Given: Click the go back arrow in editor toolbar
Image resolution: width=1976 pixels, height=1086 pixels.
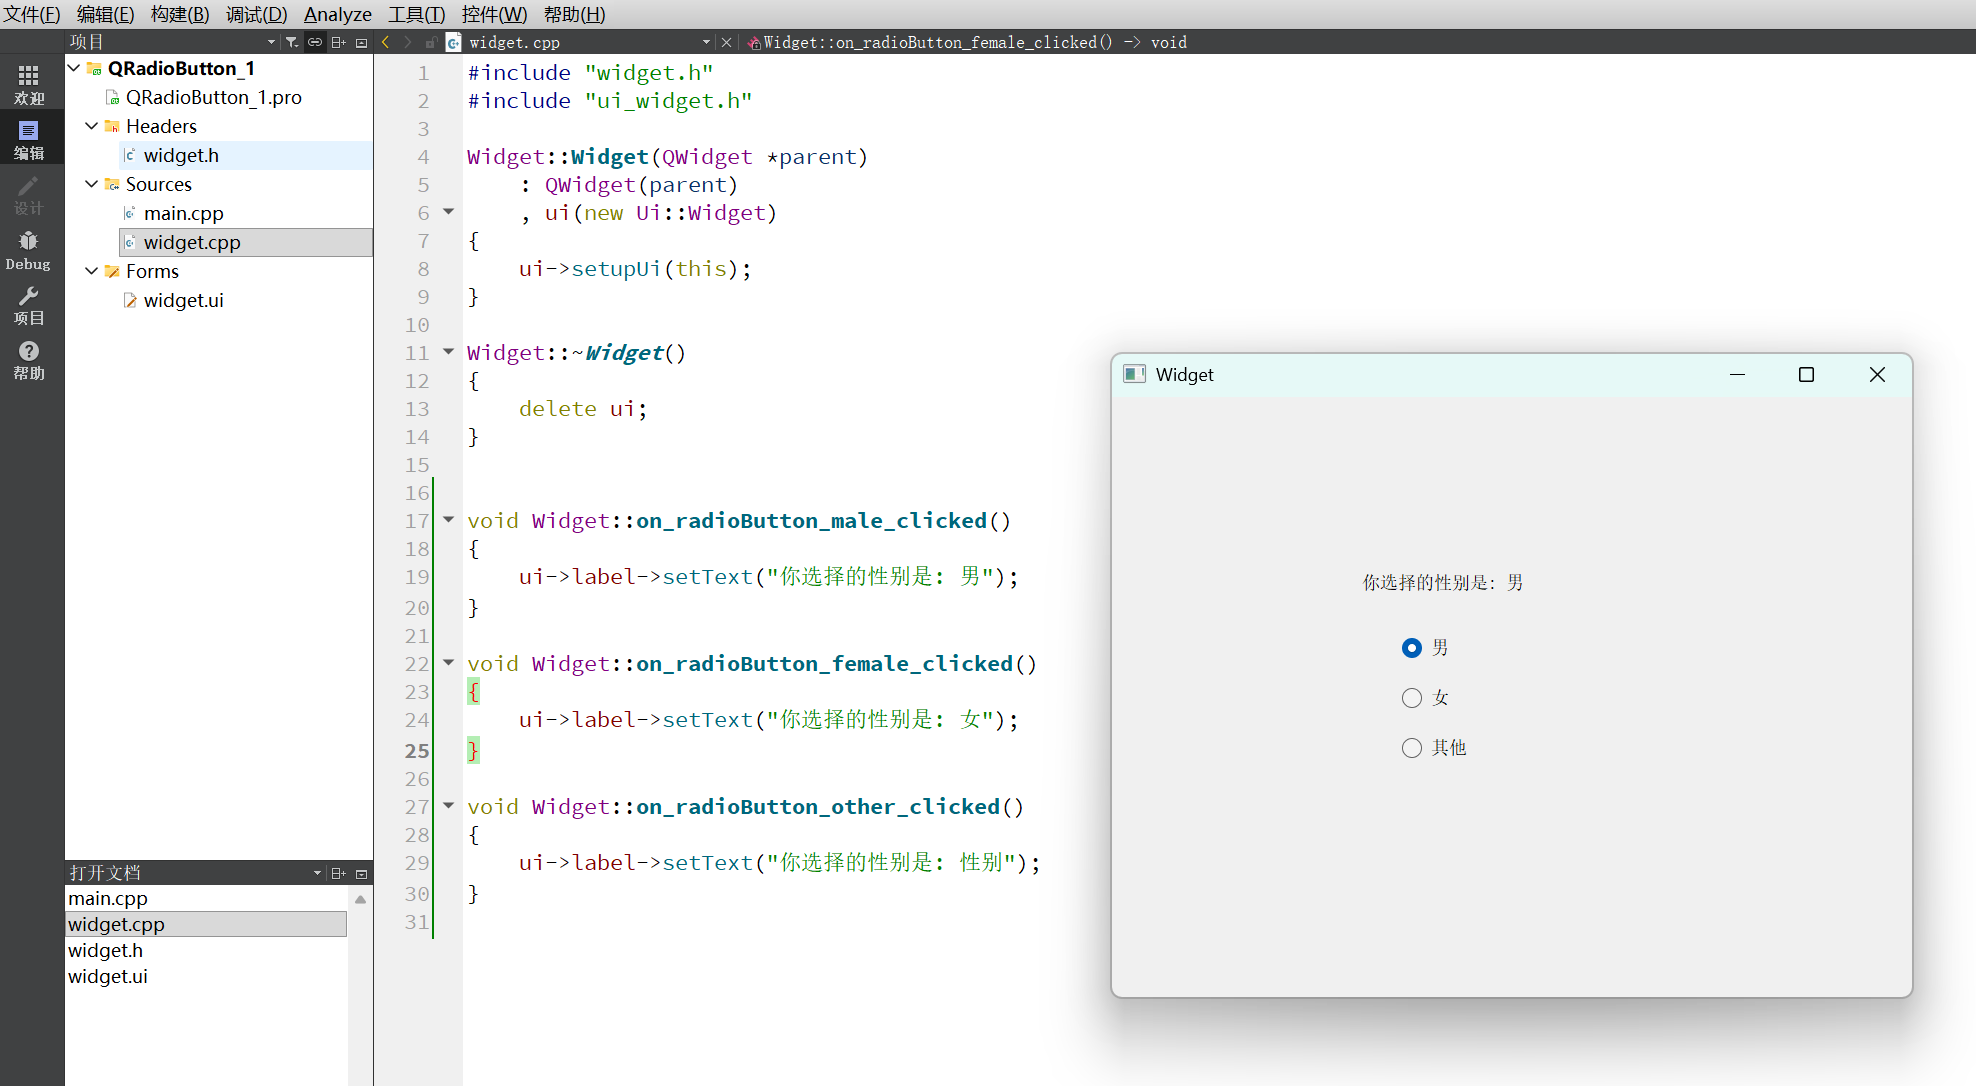Looking at the screenshot, I should tap(386, 42).
